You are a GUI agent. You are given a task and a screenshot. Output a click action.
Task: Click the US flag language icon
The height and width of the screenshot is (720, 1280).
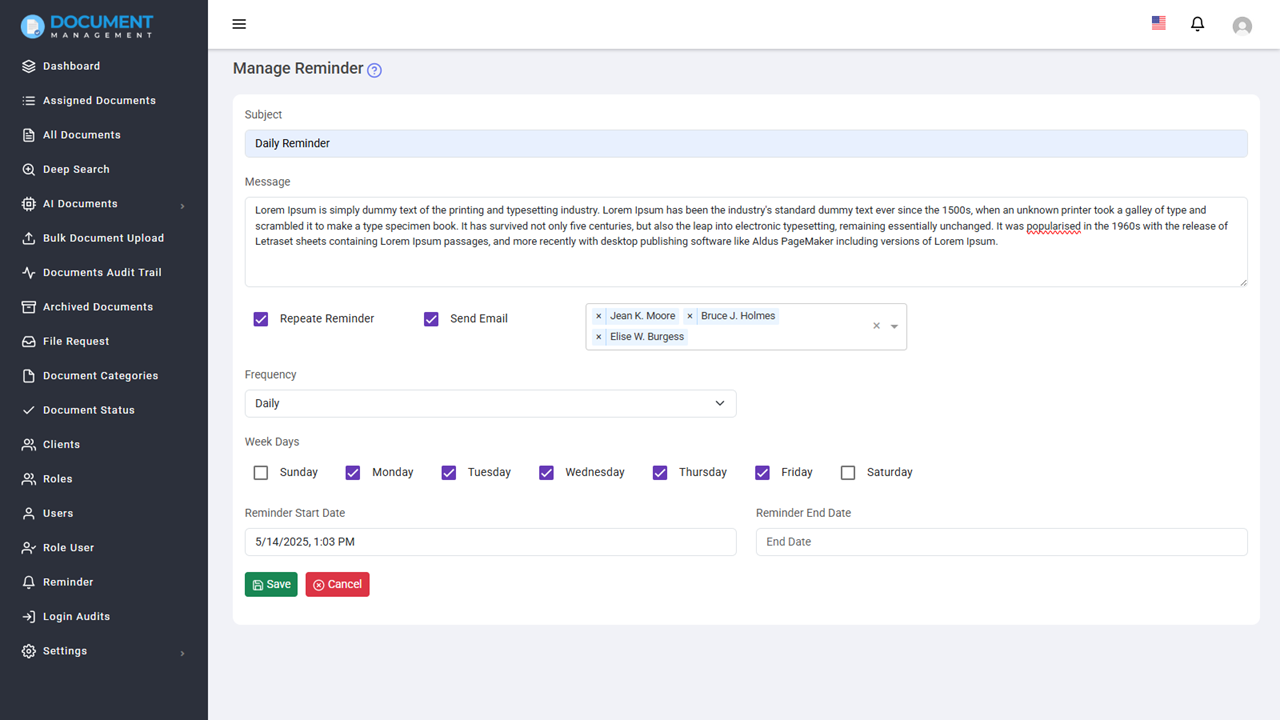1159,23
